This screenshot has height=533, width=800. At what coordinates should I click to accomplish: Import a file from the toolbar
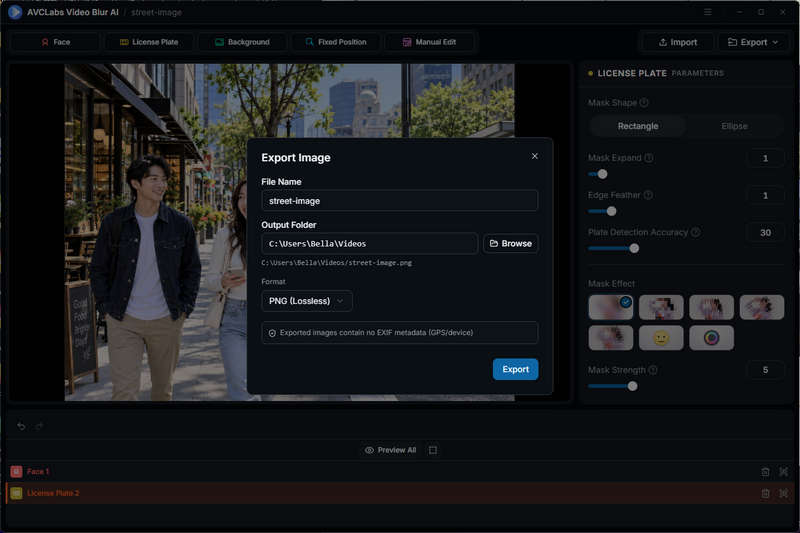pos(678,42)
